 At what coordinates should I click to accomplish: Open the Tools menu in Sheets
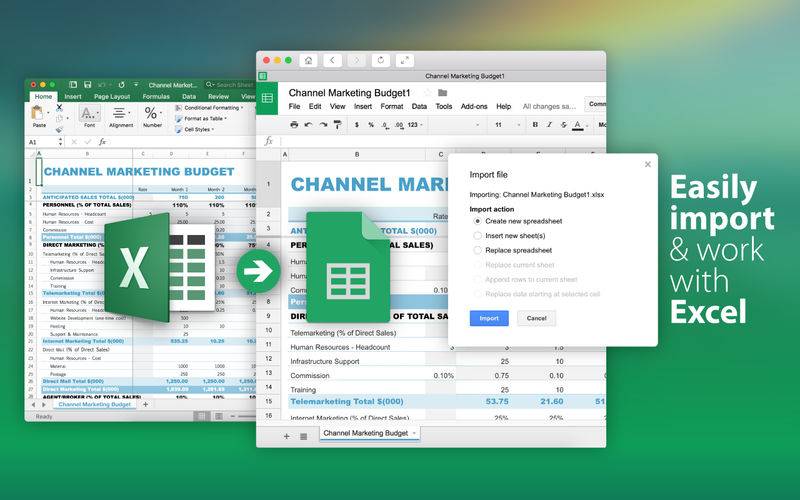[443, 106]
